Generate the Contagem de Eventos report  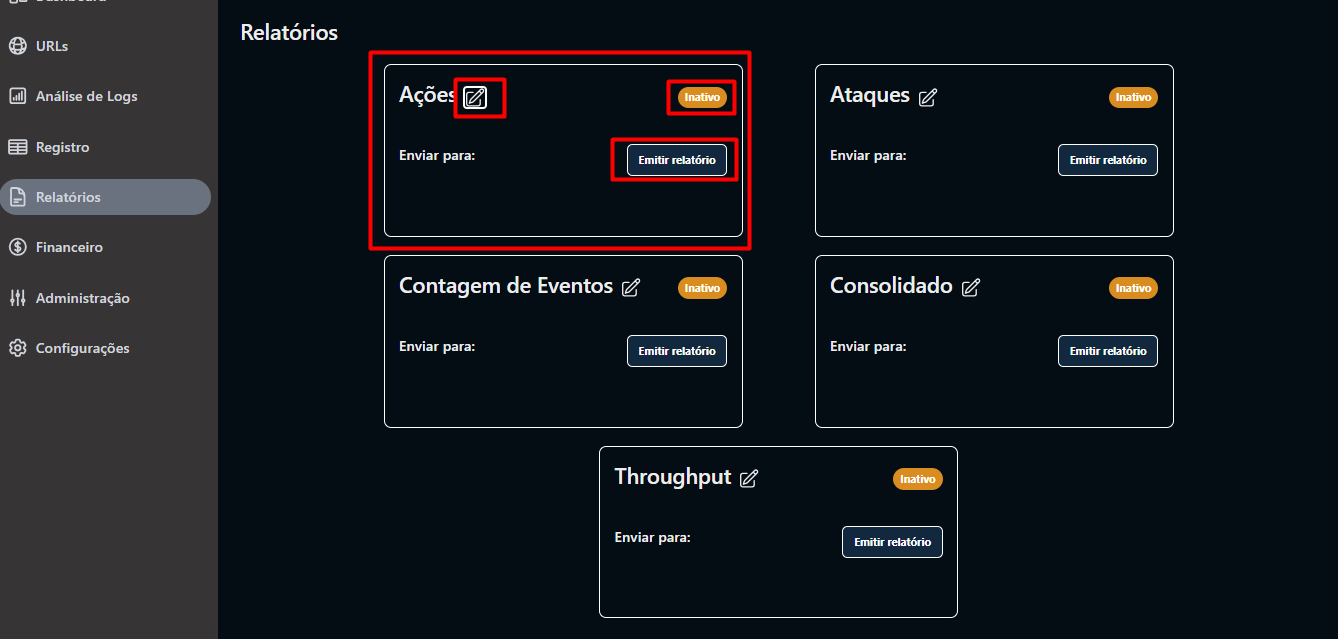point(677,351)
